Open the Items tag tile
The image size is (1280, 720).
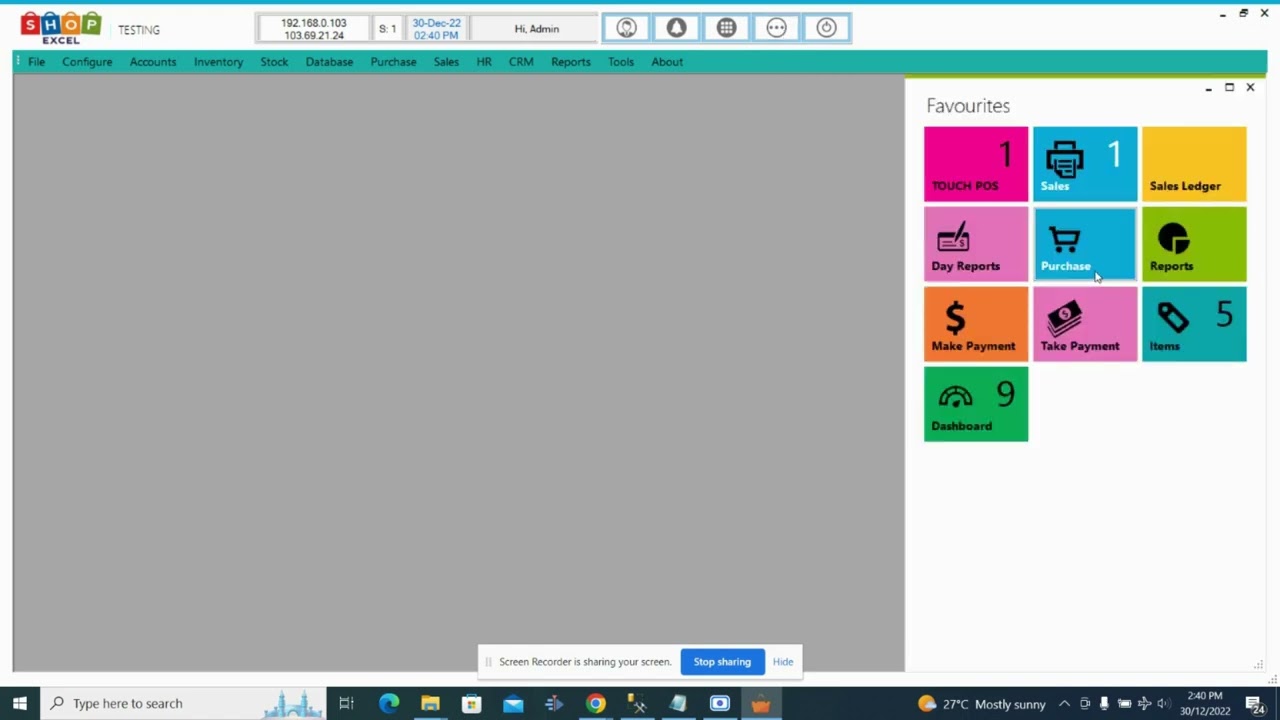[x=1194, y=324]
